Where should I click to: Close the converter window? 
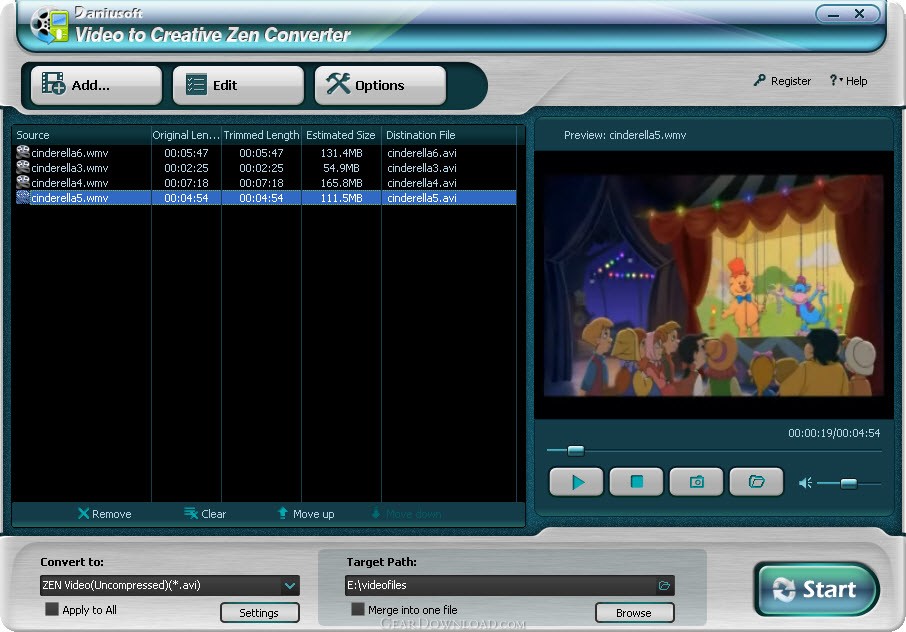[x=860, y=13]
